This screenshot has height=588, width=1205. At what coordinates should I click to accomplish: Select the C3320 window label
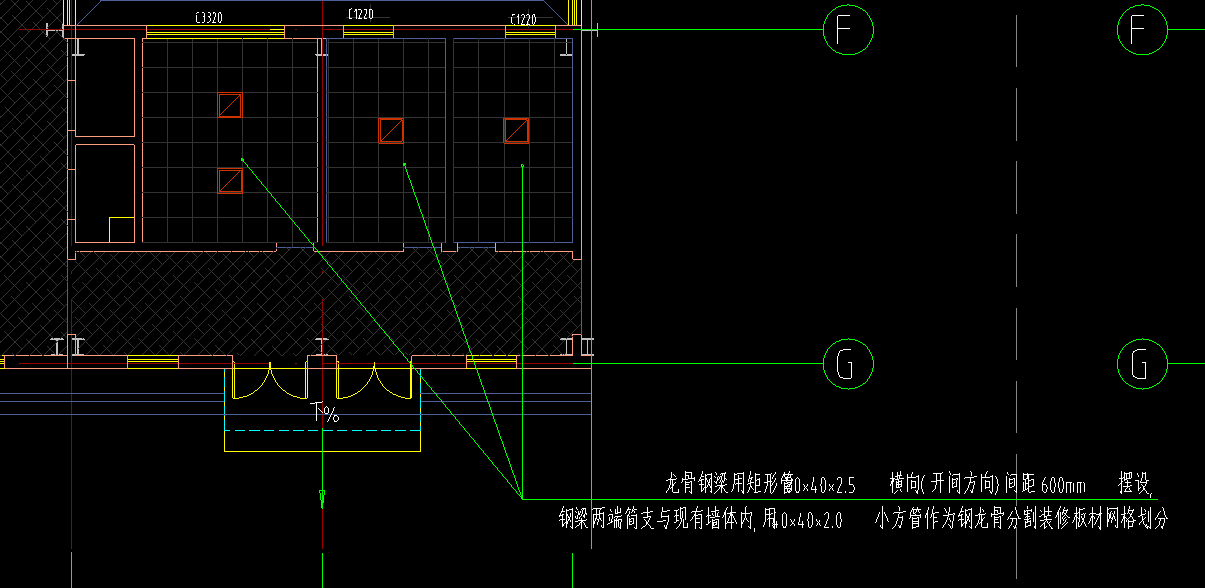pos(209,18)
